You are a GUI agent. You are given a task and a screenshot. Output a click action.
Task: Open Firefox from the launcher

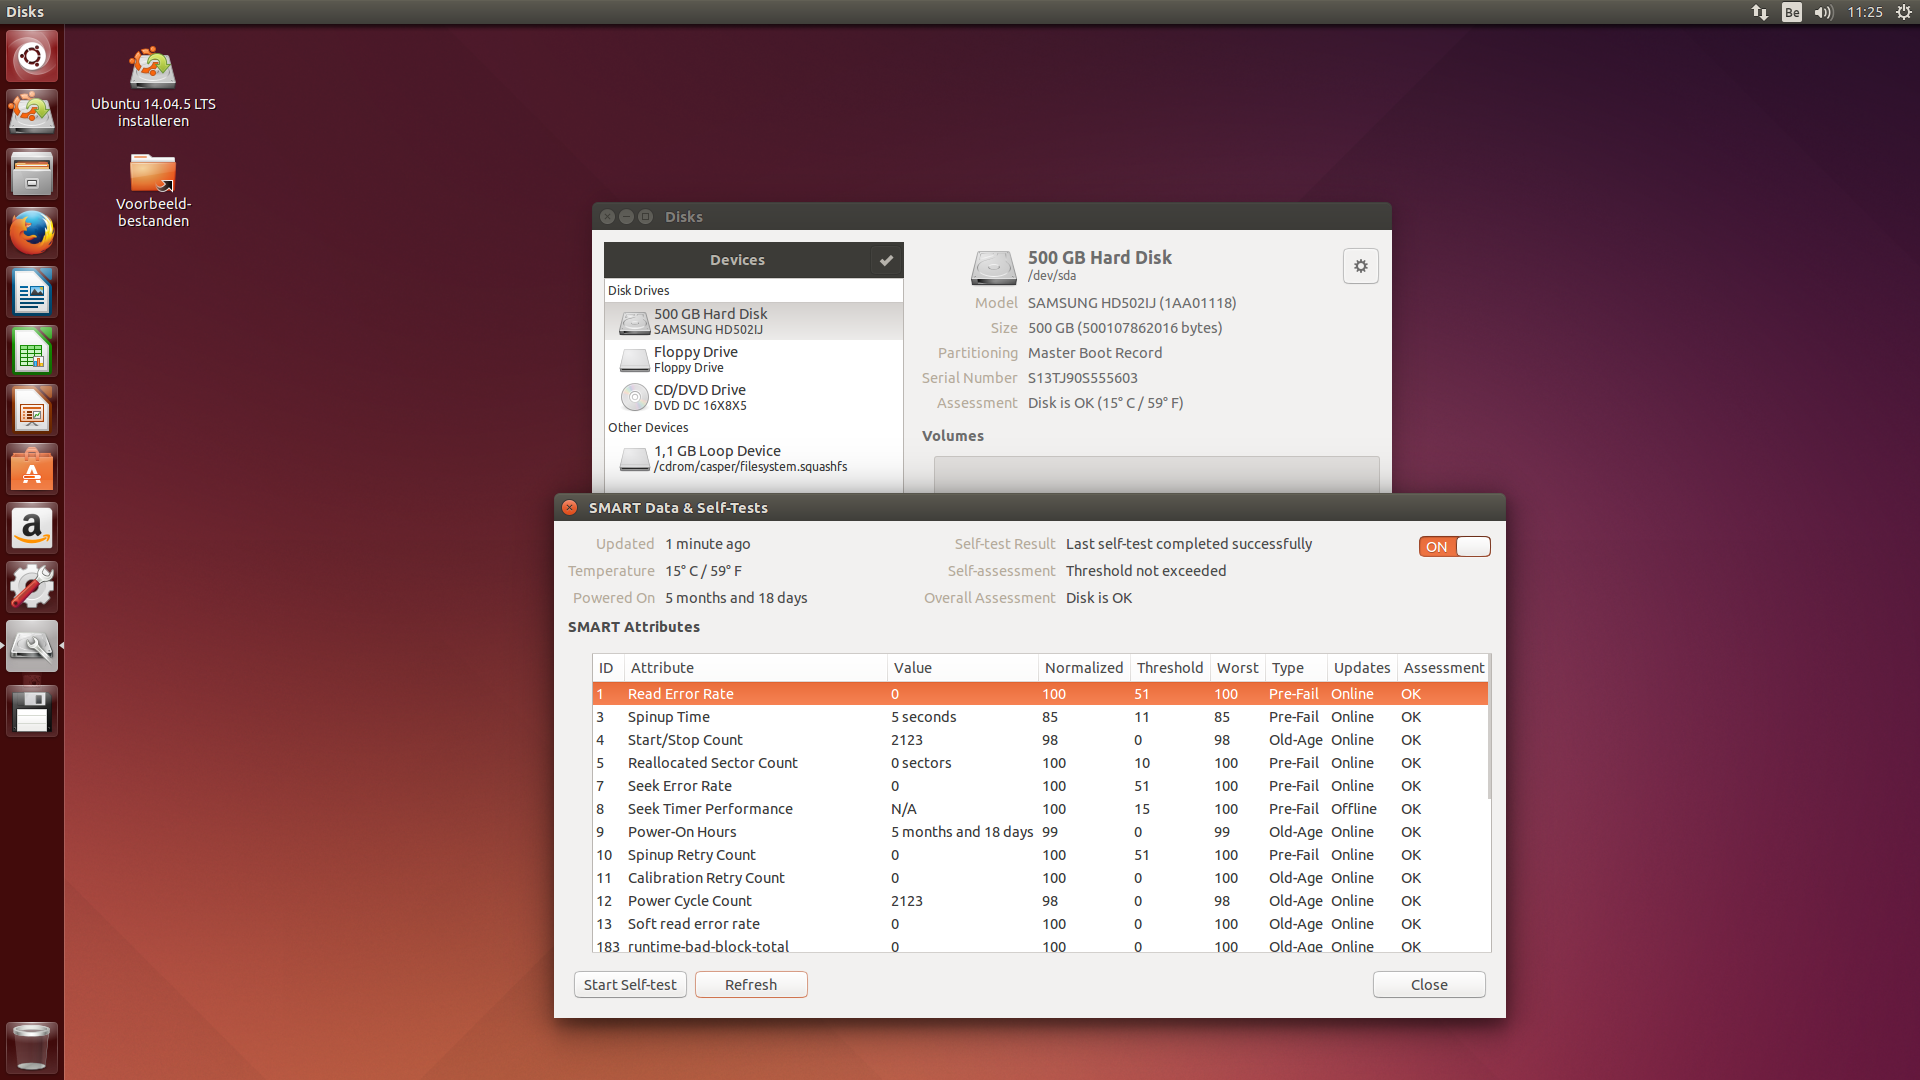(x=32, y=233)
